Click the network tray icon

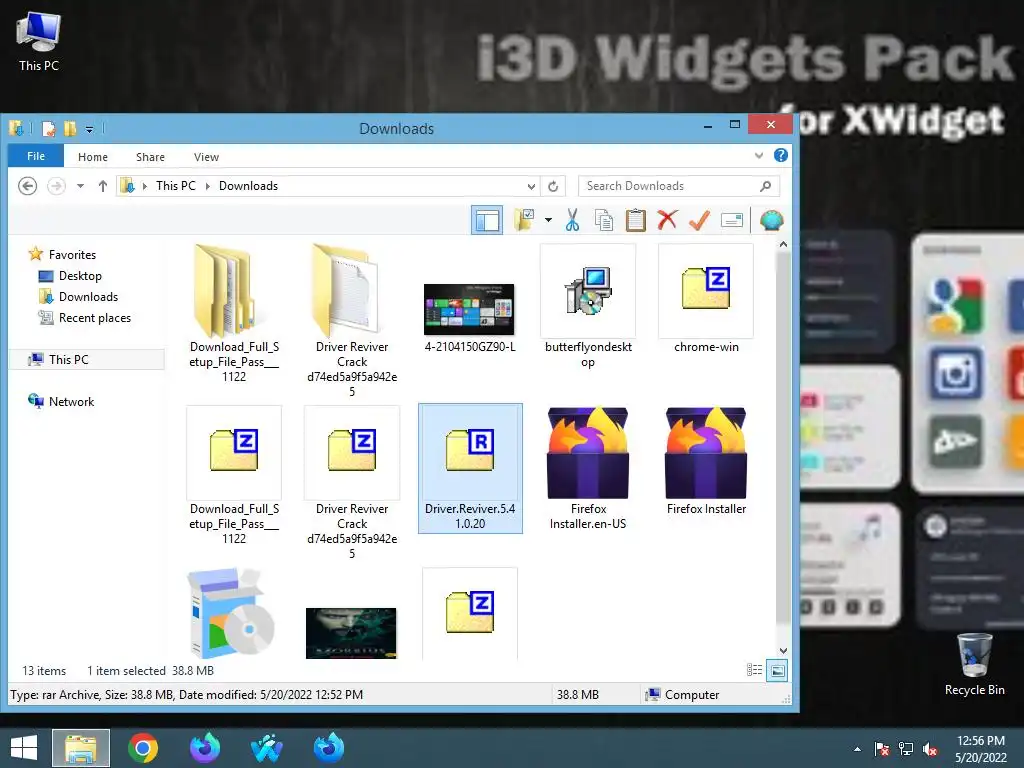(906, 749)
